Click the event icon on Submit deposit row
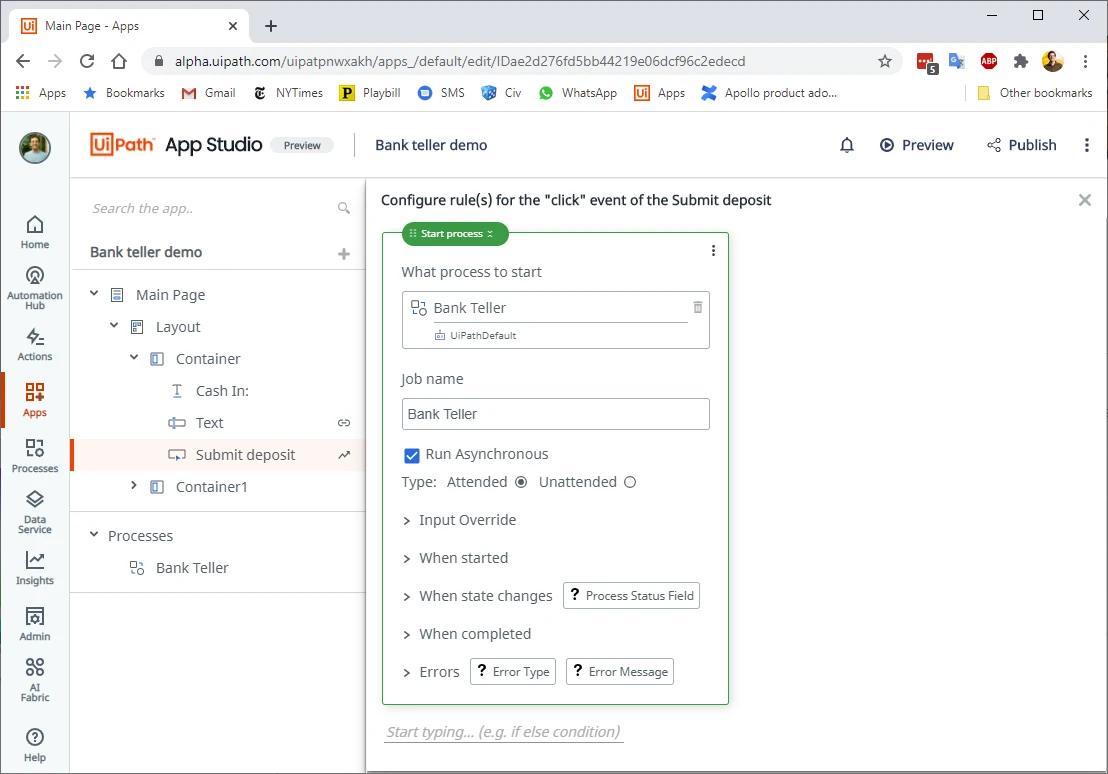 343,455
